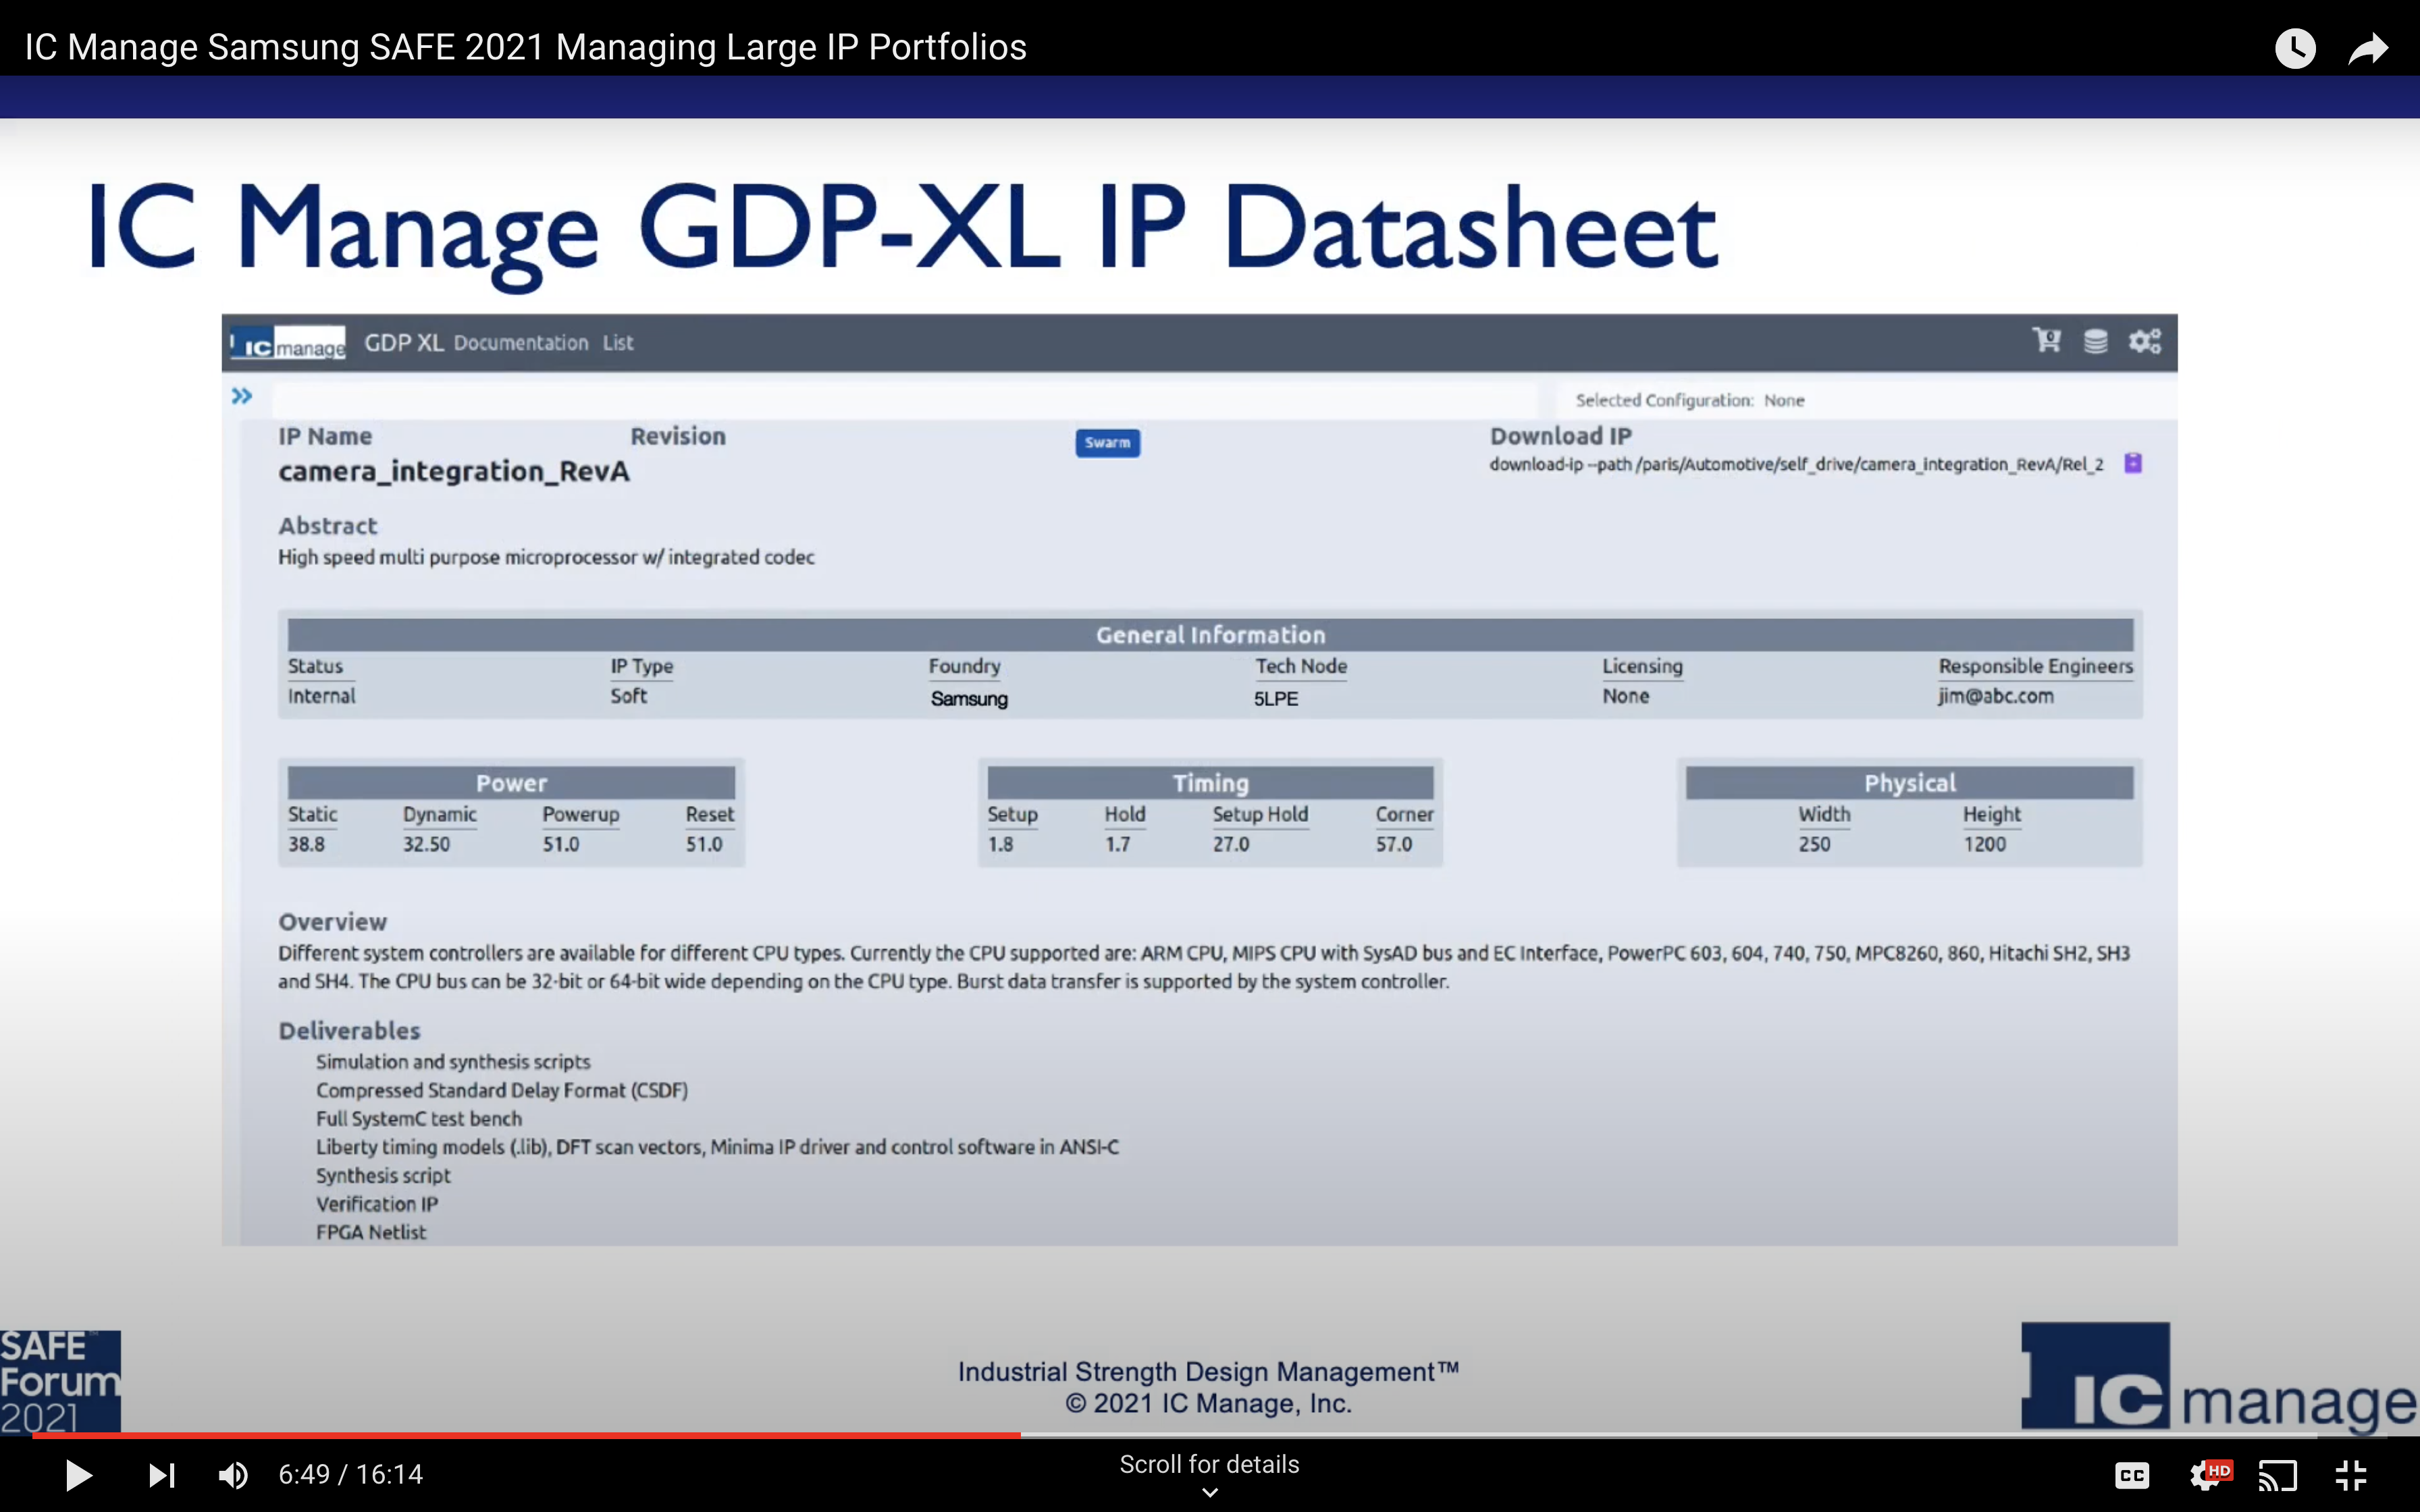The width and height of the screenshot is (2420, 1512).
Task: Click the General Information header bar
Action: coord(1210,635)
